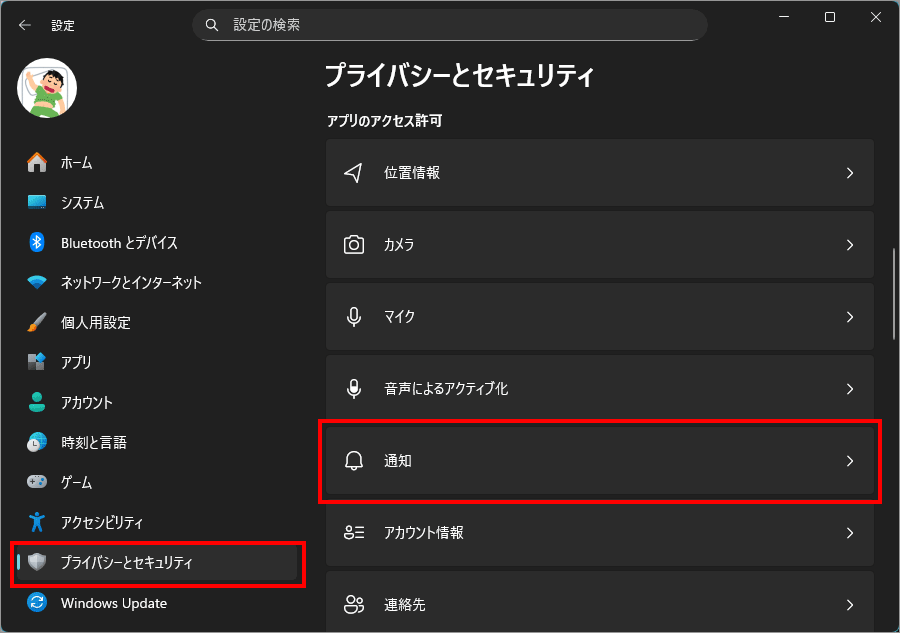Click the Bluetooth icon in sidebar
The height and width of the screenshot is (633, 900).
pyautogui.click(x=37, y=243)
